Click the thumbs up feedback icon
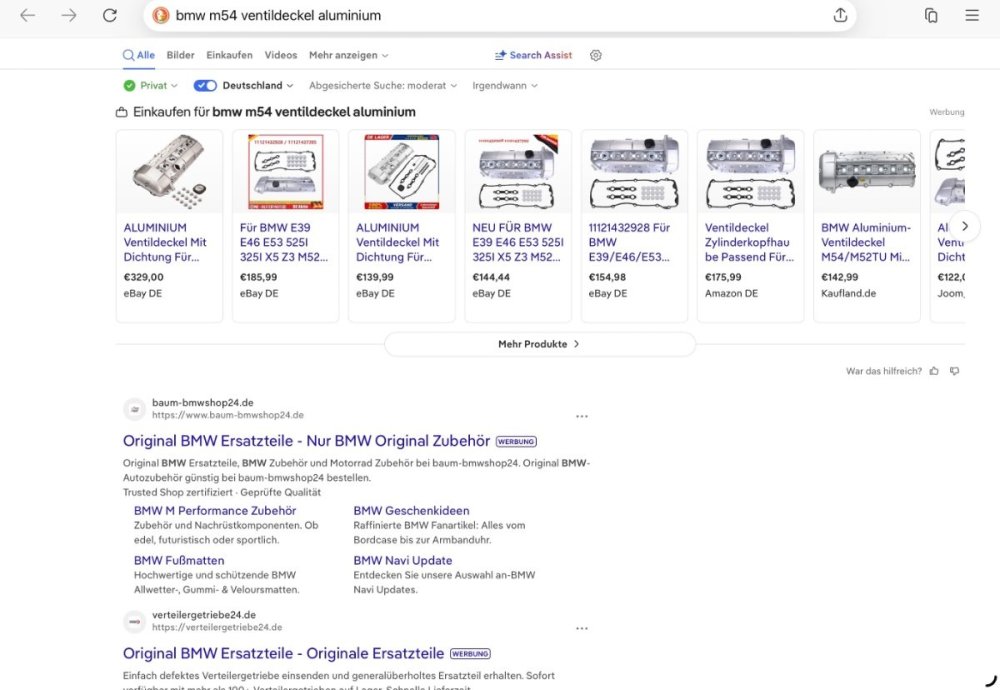Screen dimensions: 1000x690 [934, 371]
